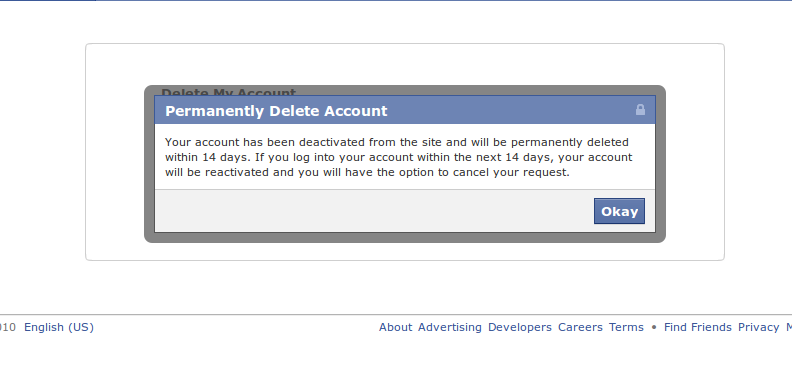The width and height of the screenshot is (792, 371).
Task: Select the Find Friends footer link
Action: click(x=698, y=327)
